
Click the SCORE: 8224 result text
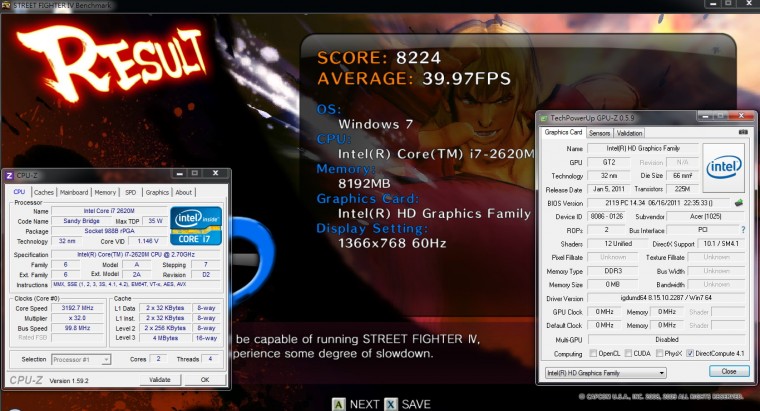[x=379, y=58]
